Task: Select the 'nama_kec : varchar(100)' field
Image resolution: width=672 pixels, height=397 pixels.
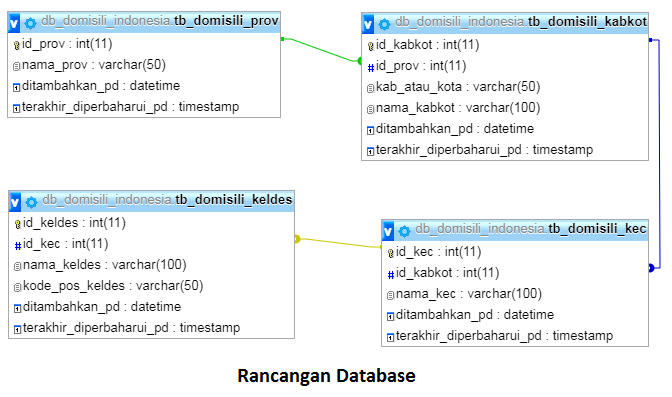Action: pyautogui.click(x=469, y=294)
